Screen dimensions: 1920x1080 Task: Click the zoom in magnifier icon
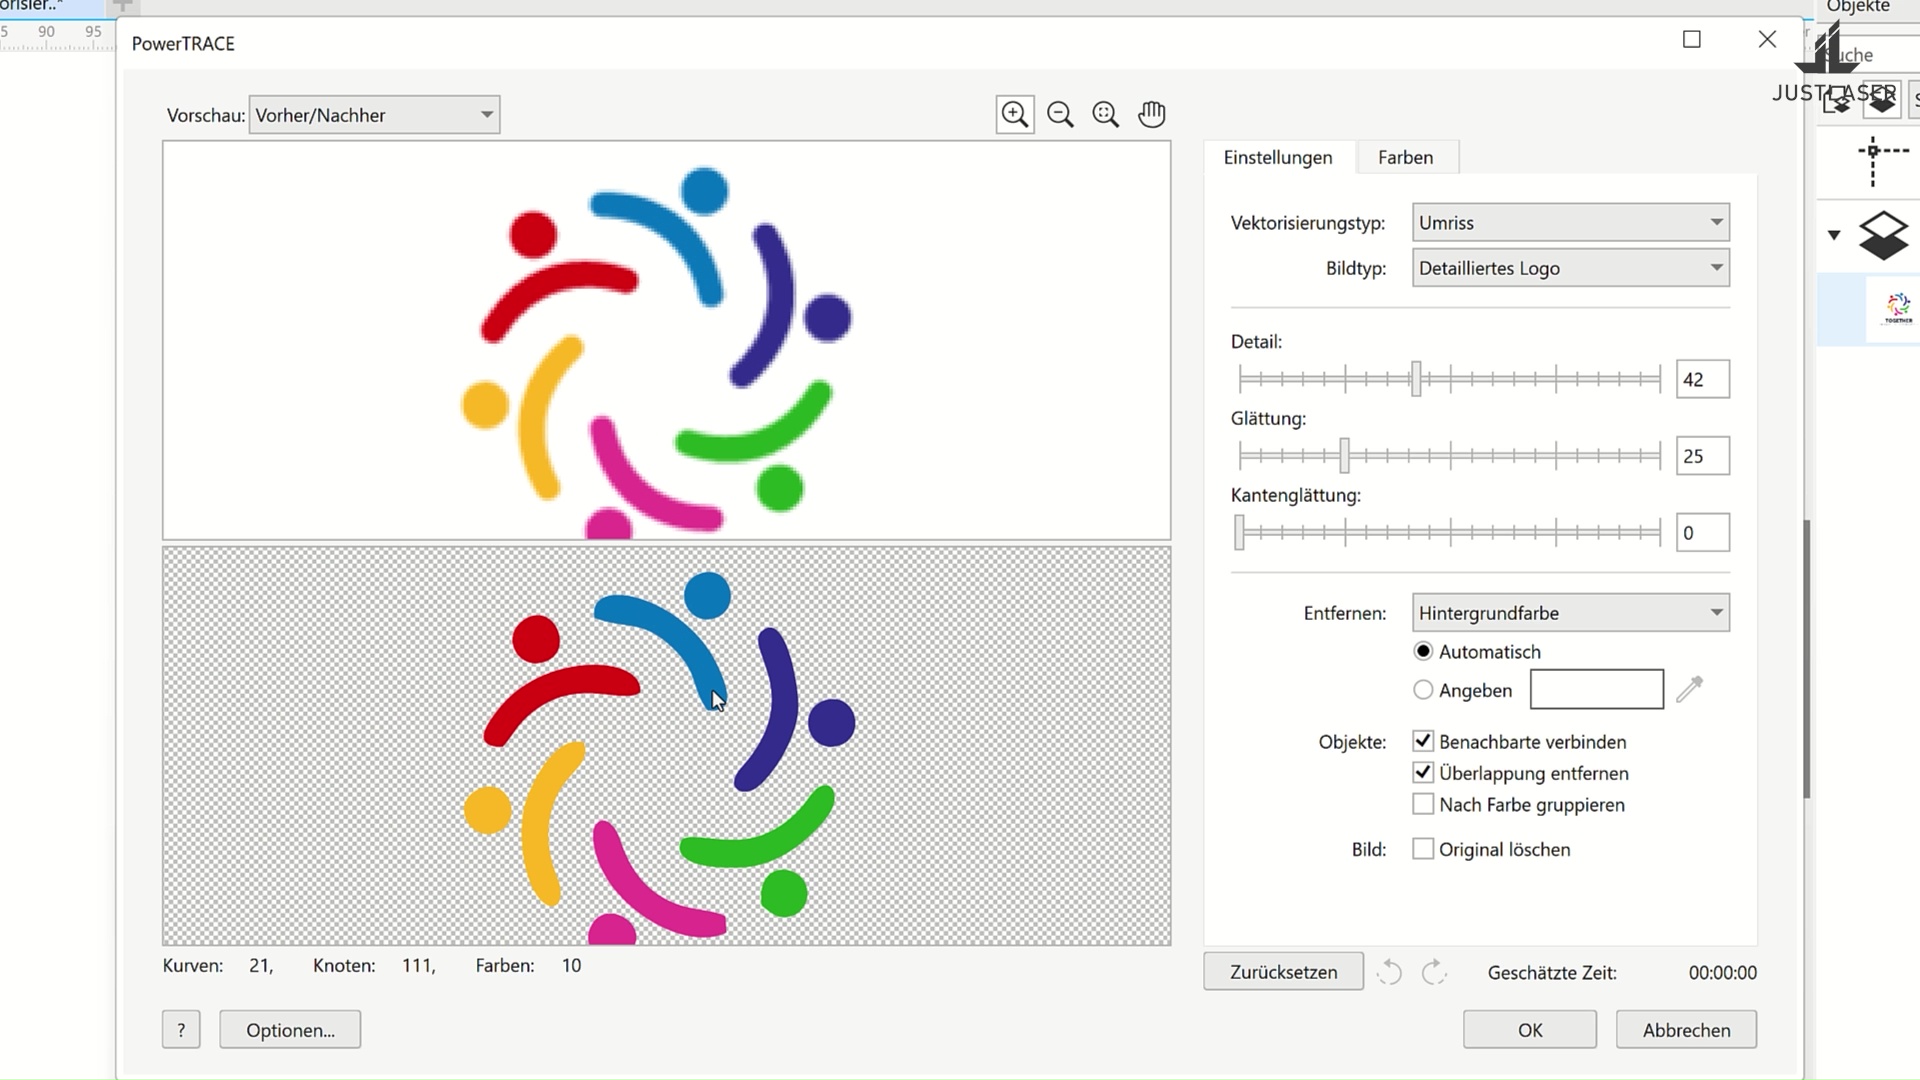(1015, 114)
